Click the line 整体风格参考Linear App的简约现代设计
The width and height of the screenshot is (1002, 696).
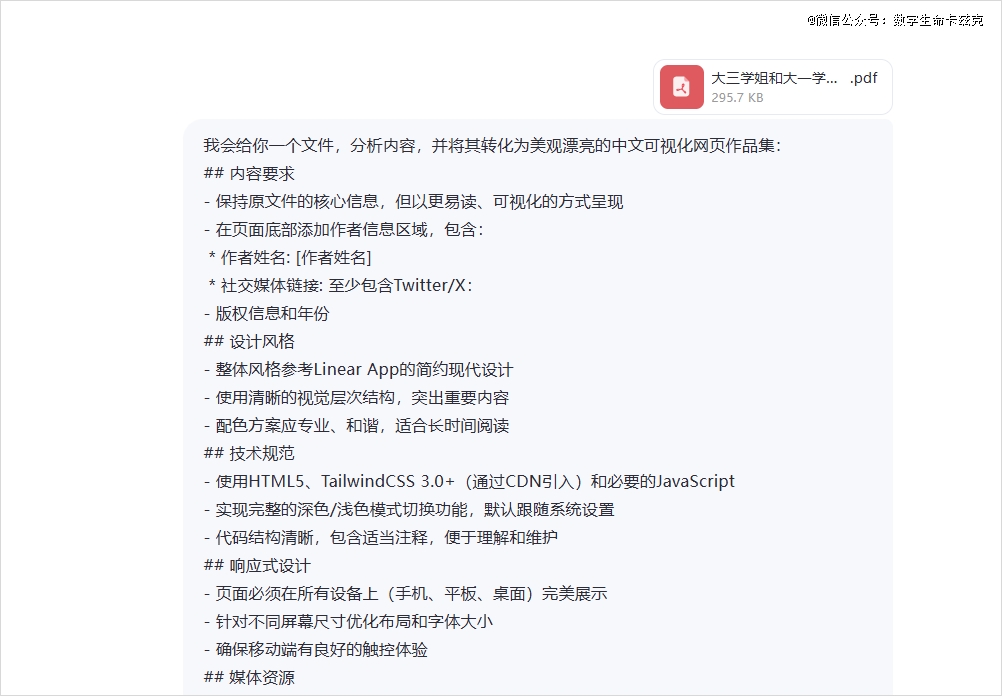pos(358,370)
